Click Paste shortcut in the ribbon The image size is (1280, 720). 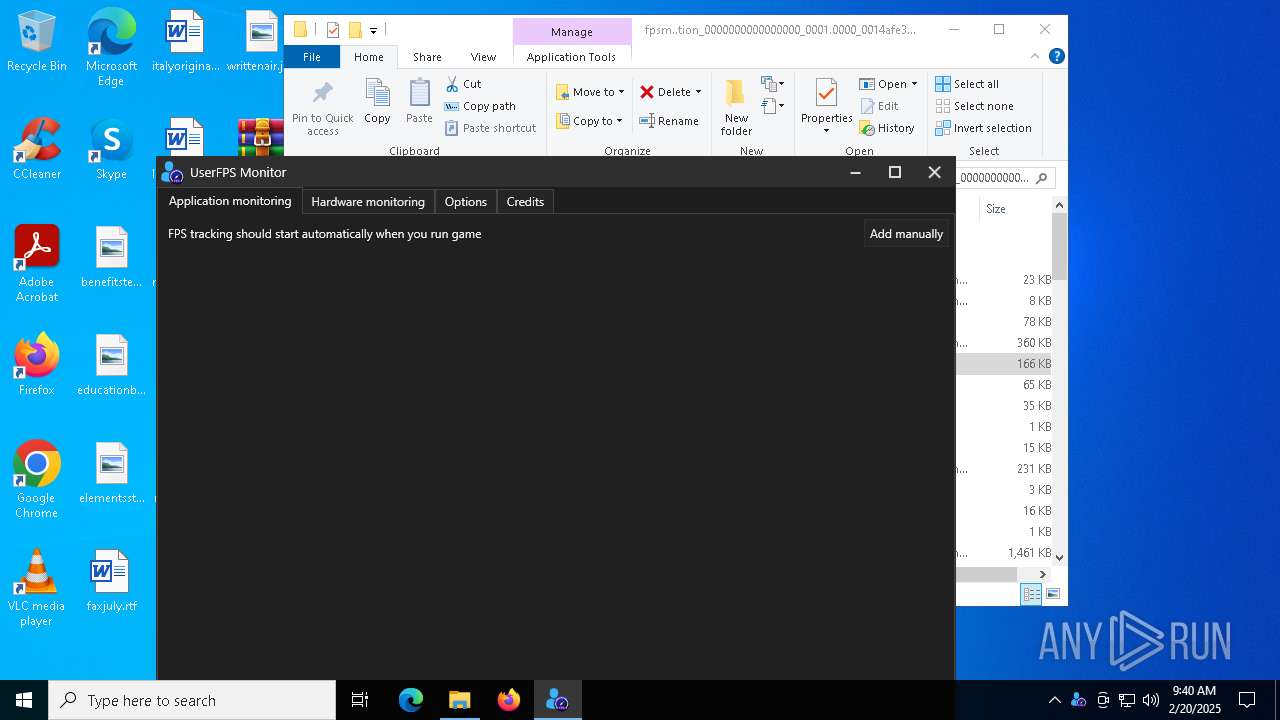[491, 128]
